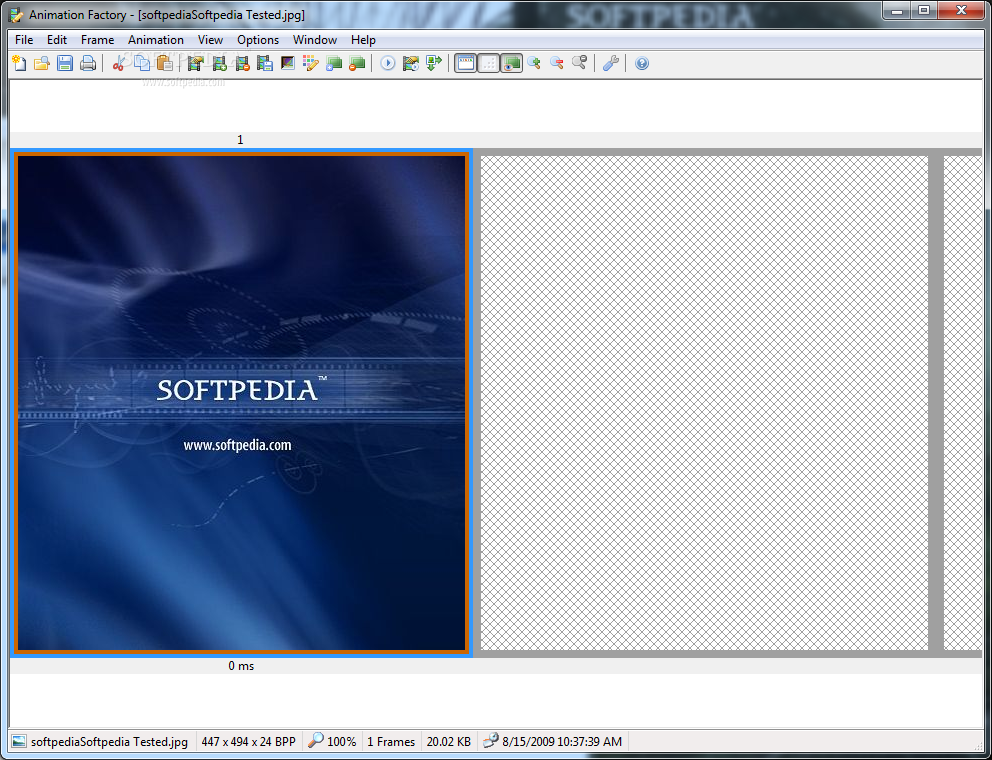Click the 8/15/2009 10:37:39 AM date status
Image resolution: width=992 pixels, height=760 pixels.
tap(562, 742)
